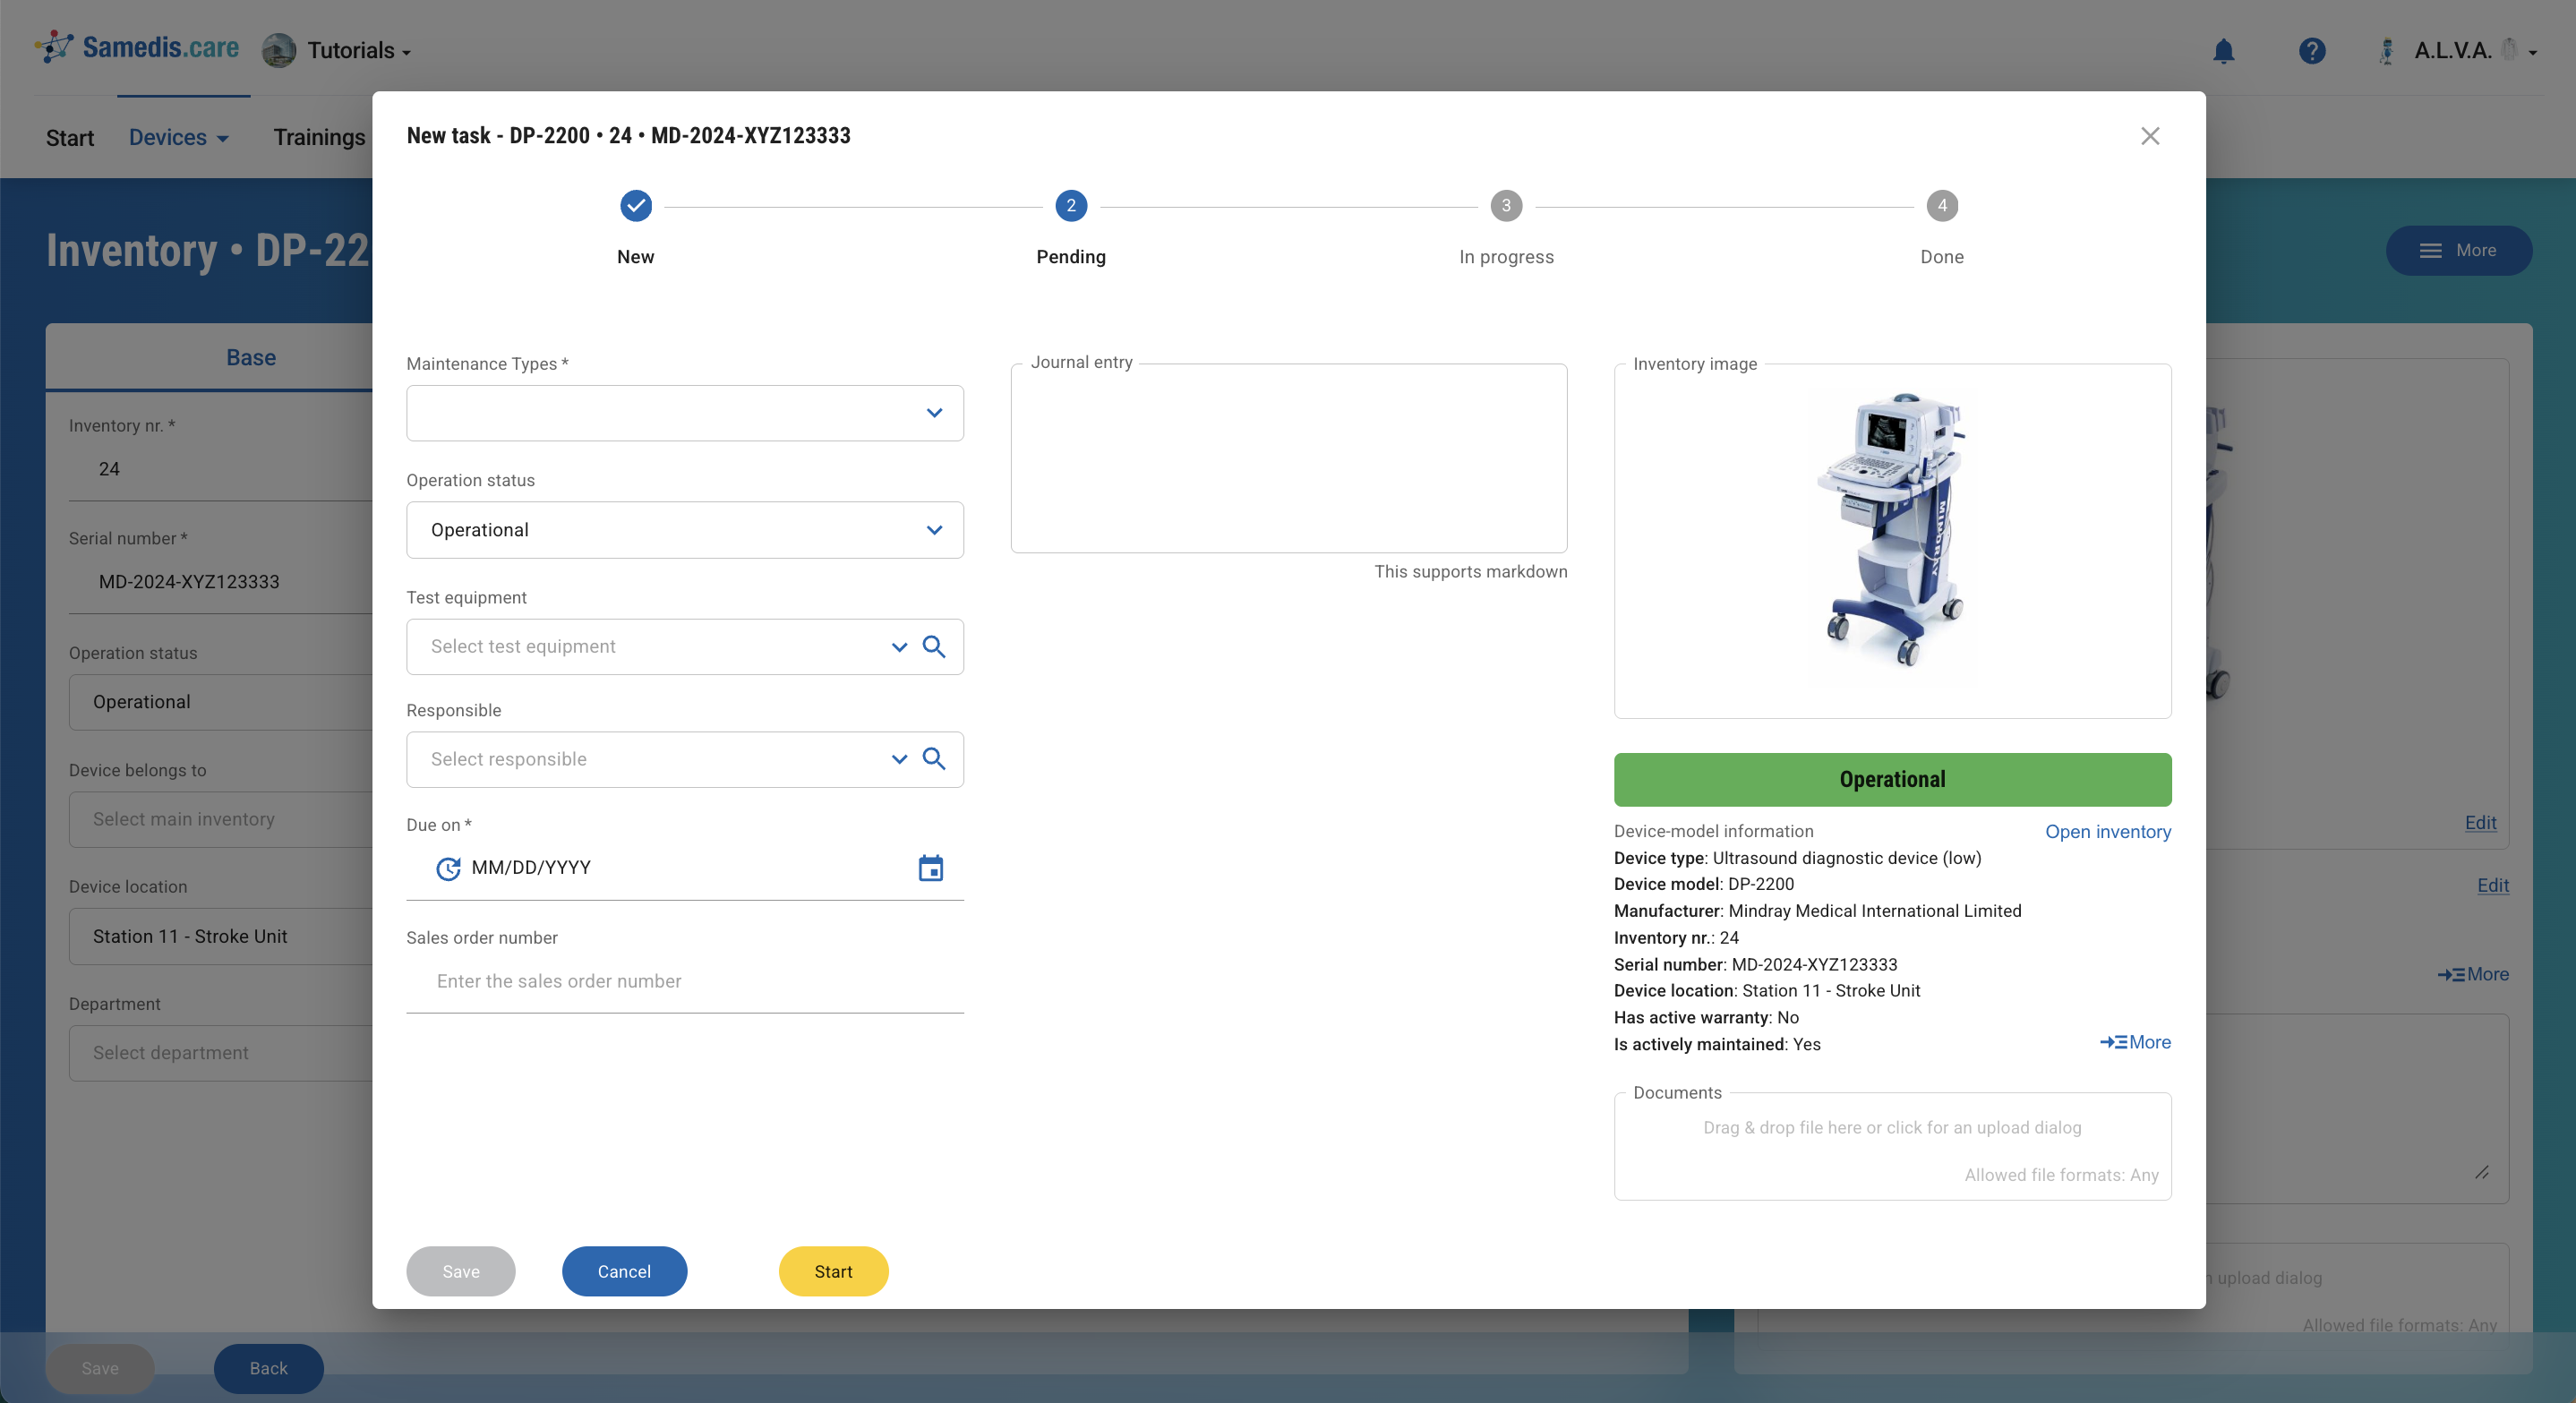Click the calendar icon in Due on field
Viewport: 2576px width, 1403px height.
click(x=930, y=868)
